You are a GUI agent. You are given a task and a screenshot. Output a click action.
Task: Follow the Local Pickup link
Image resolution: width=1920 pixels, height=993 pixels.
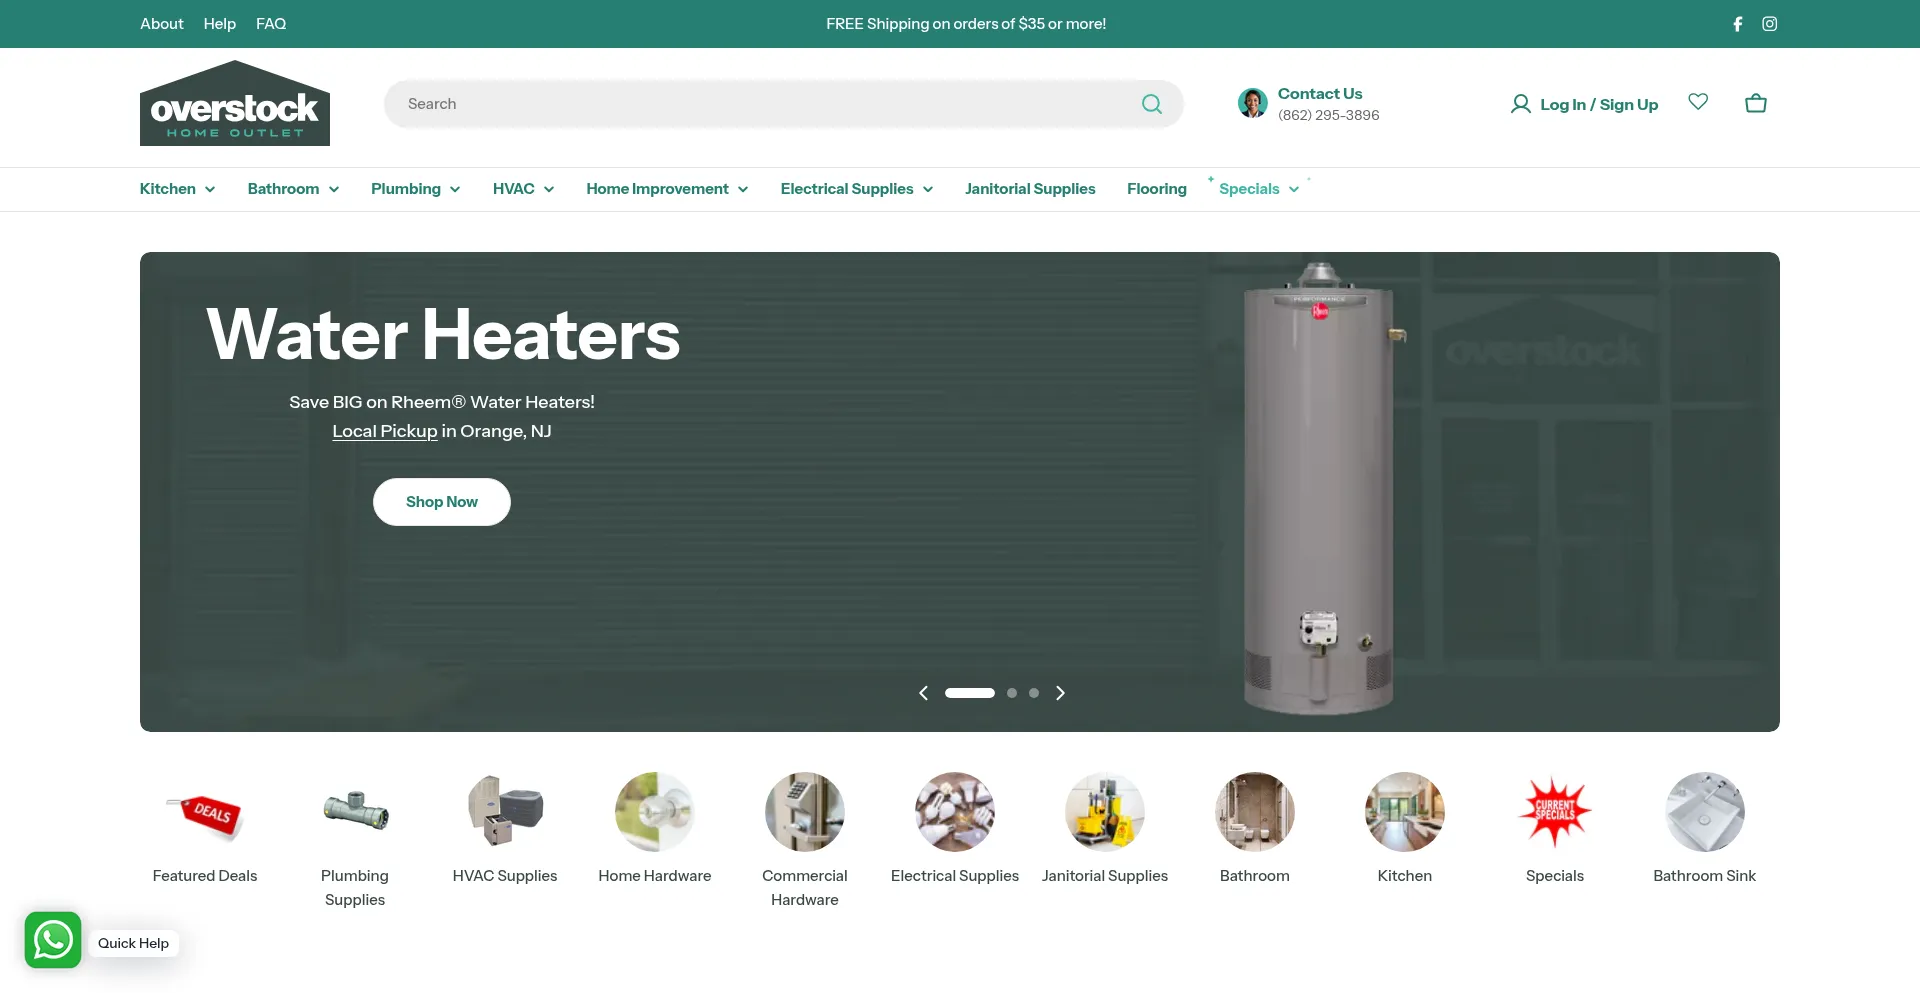[385, 431]
